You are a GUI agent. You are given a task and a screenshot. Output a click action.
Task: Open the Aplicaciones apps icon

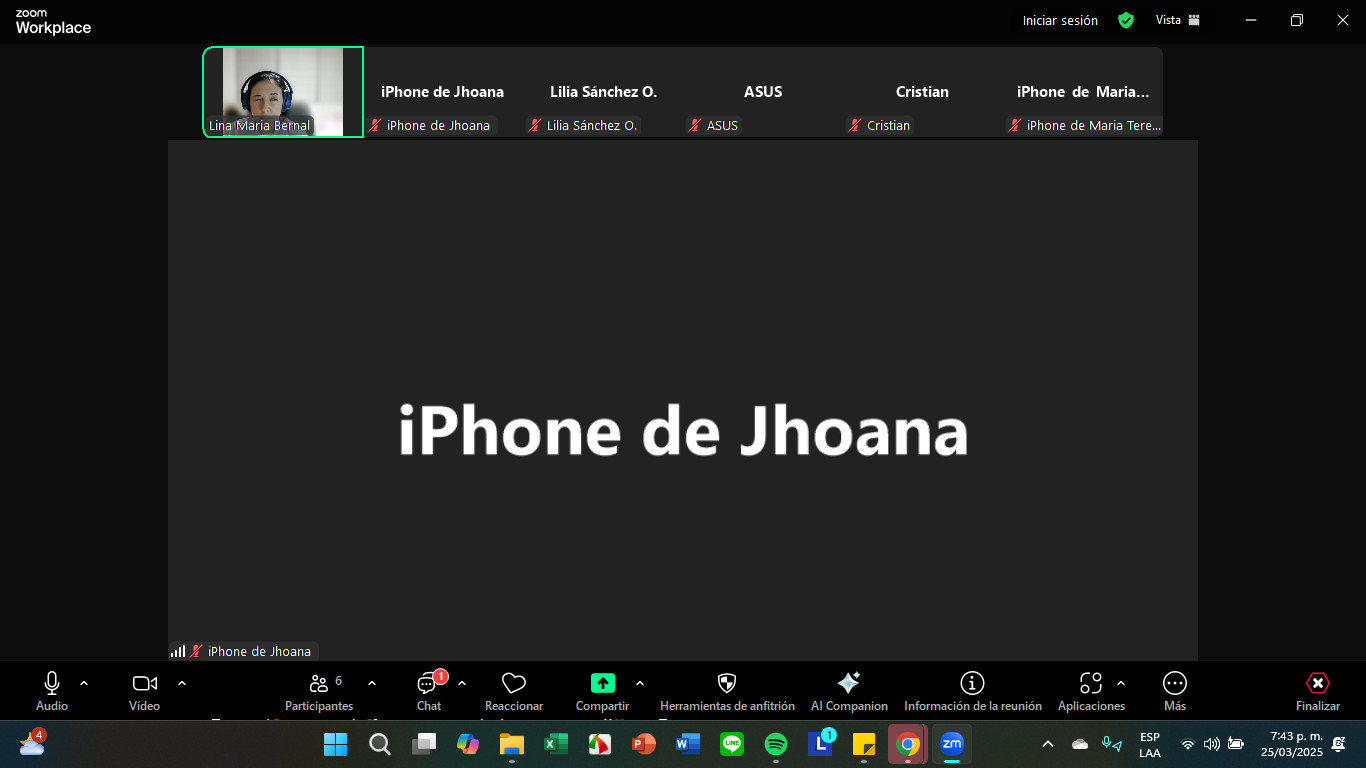pyautogui.click(x=1090, y=684)
